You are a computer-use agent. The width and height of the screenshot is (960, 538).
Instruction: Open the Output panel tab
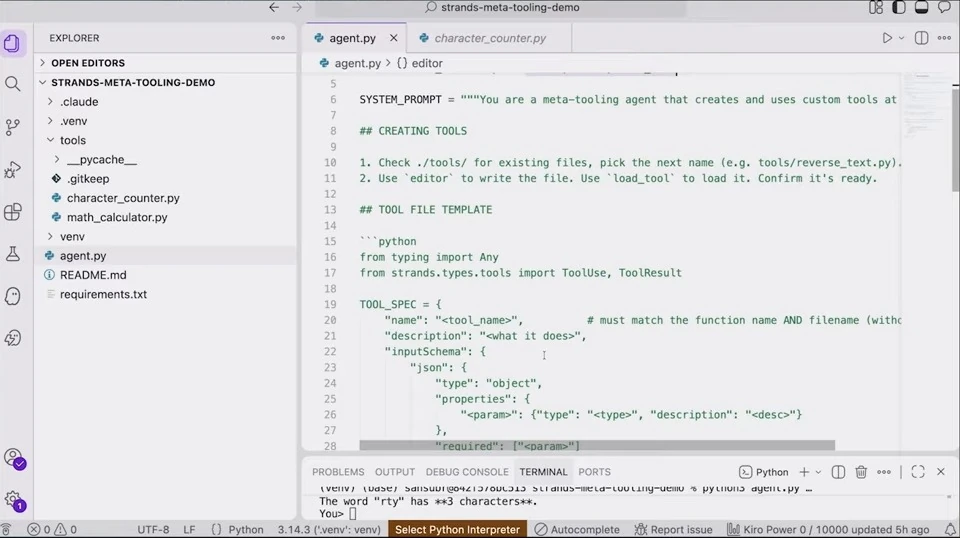pos(395,472)
